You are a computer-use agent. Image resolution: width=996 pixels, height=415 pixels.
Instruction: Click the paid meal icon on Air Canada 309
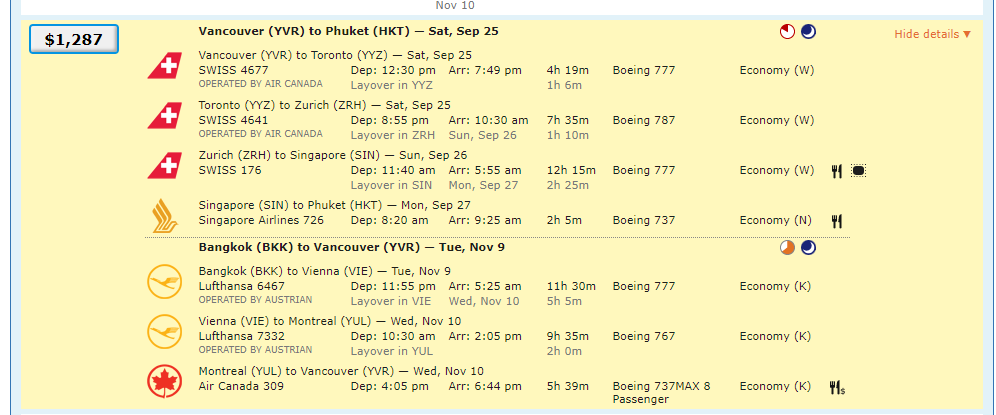(x=838, y=386)
